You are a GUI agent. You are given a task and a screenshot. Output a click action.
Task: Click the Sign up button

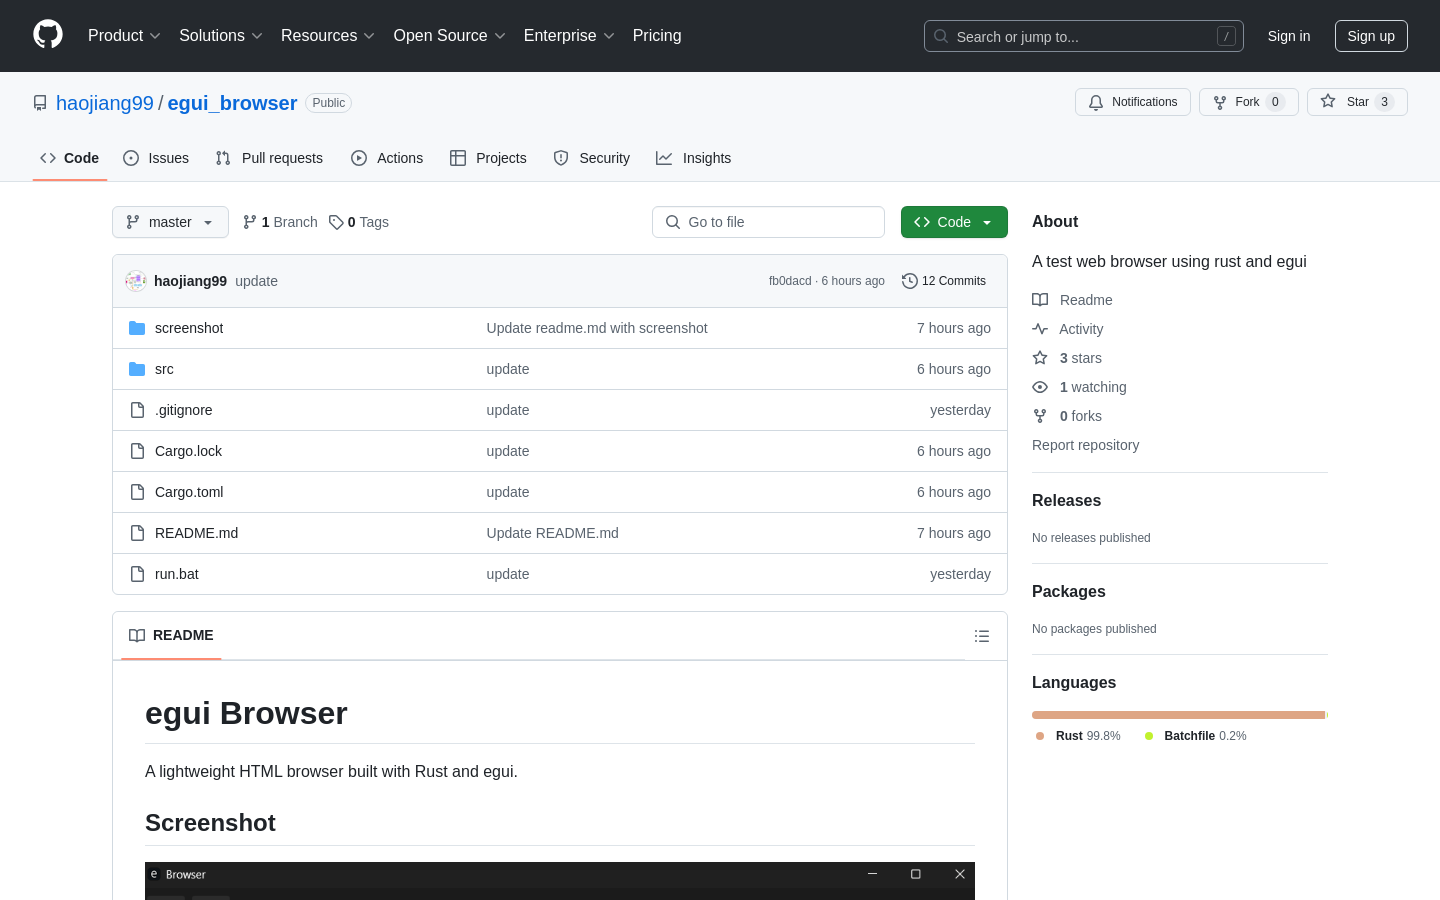pos(1371,36)
